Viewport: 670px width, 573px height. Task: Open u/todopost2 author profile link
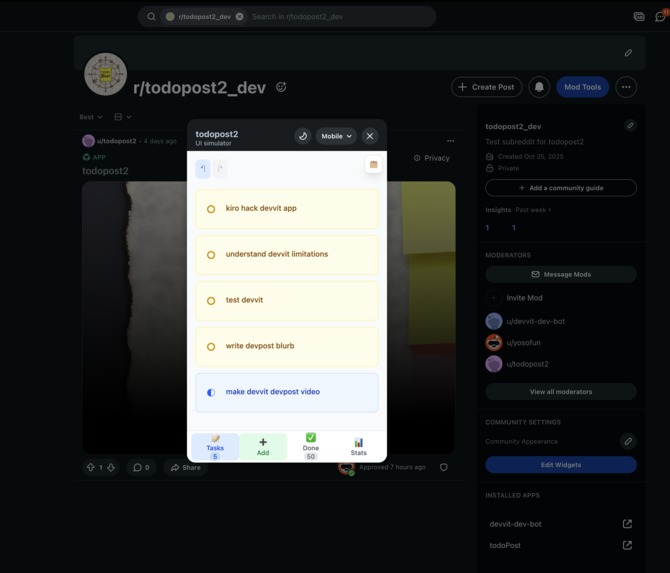(x=116, y=141)
